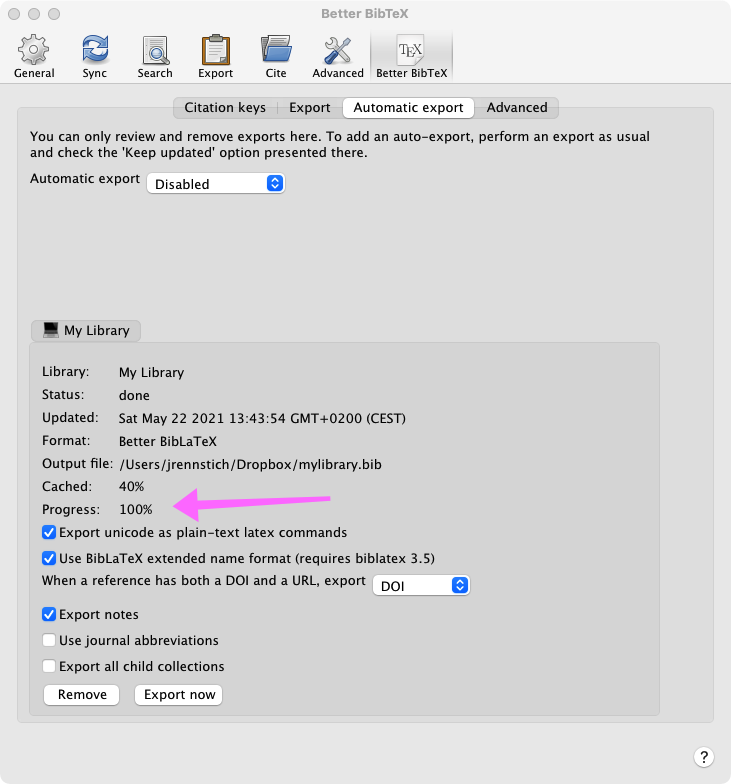Open the Export clipboard preferences pane
The width and height of the screenshot is (731, 784).
[x=216, y=56]
